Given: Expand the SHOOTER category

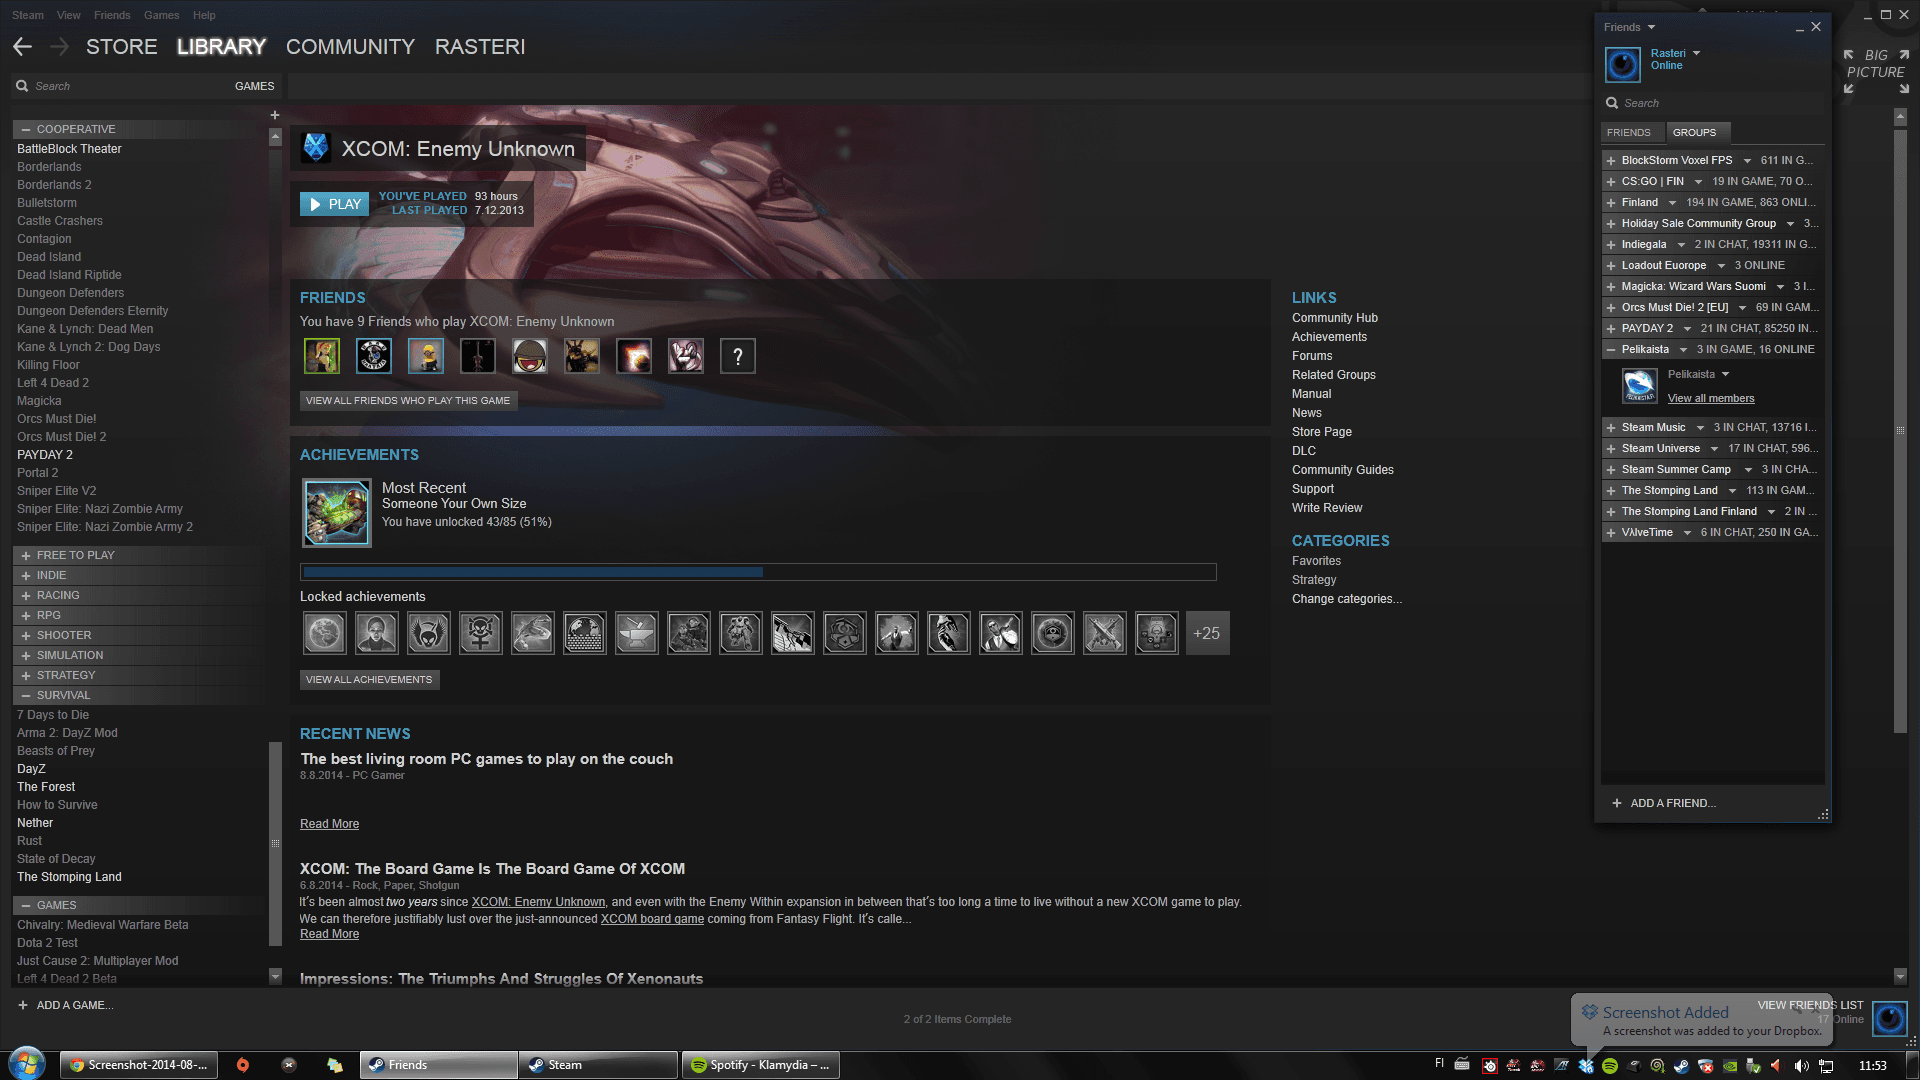Looking at the screenshot, I should [x=26, y=635].
